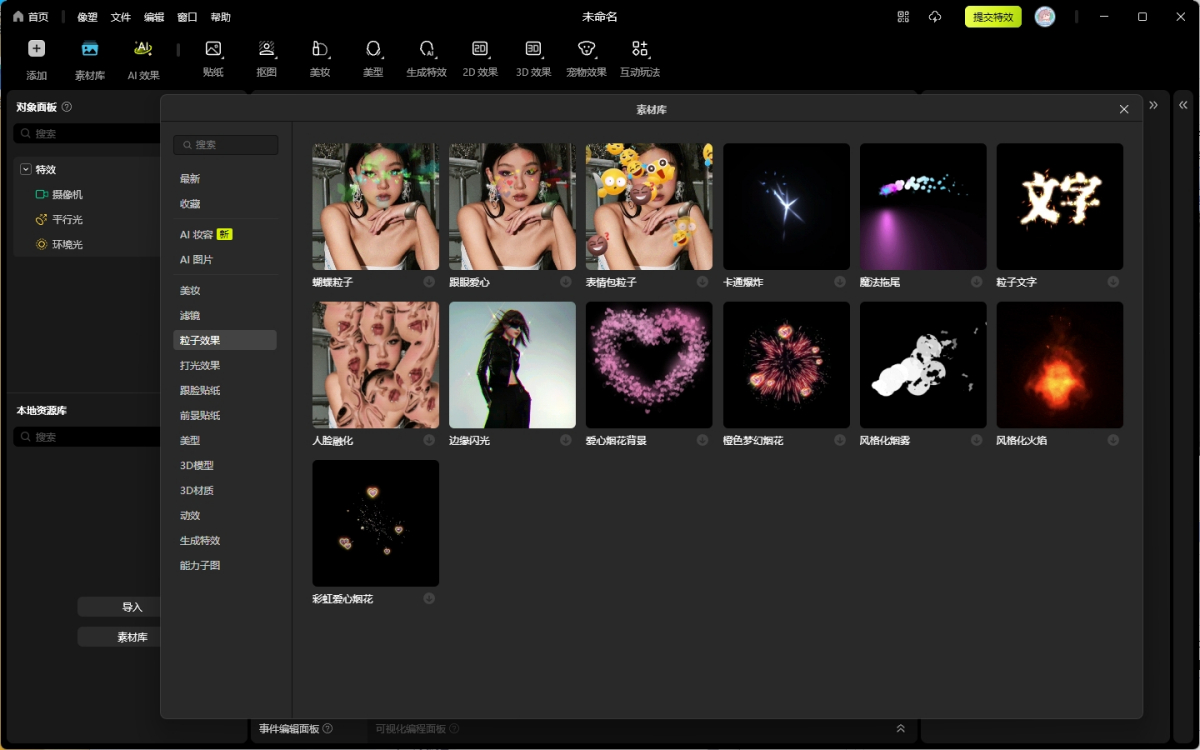This screenshot has width=1200, height=750.
Task: Click the 宠物效果 pet effect icon
Action: tap(586, 50)
